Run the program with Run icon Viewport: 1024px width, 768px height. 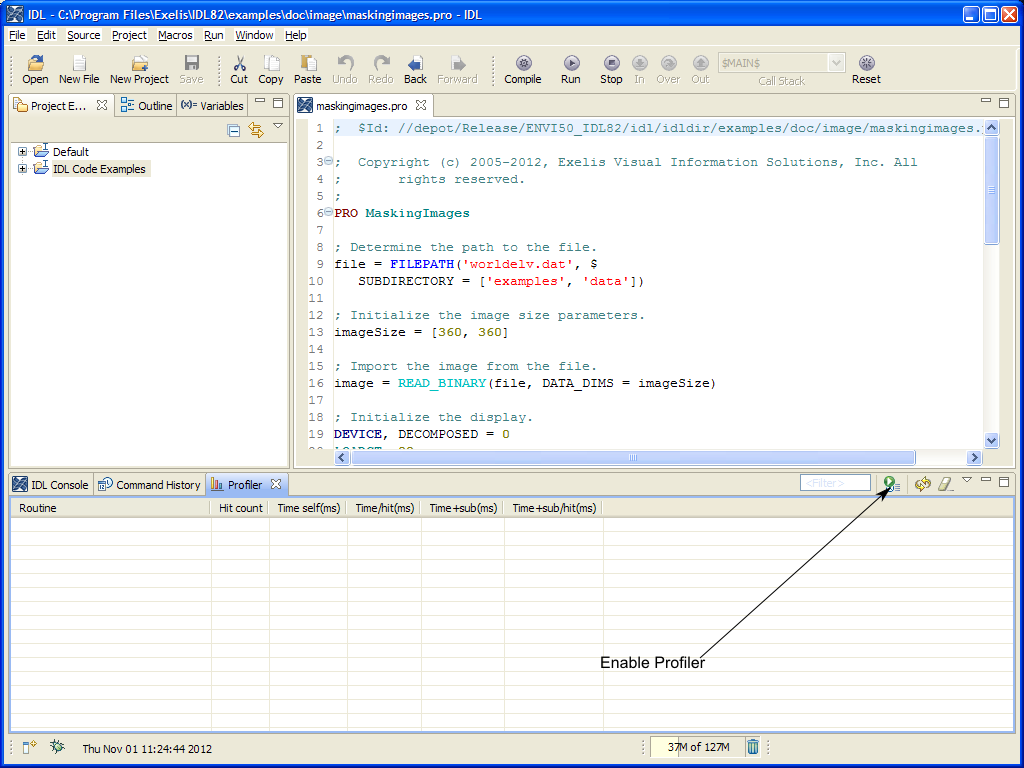tap(571, 70)
